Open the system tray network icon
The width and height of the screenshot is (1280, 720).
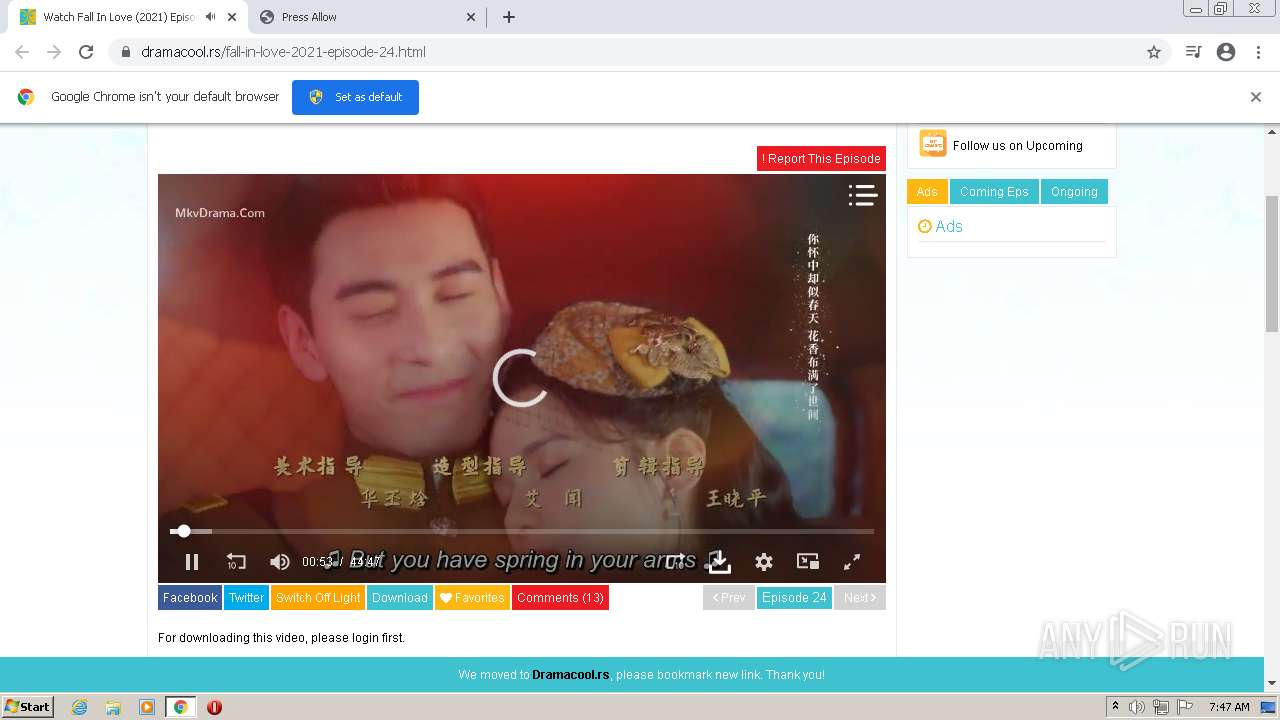[x=1161, y=707]
